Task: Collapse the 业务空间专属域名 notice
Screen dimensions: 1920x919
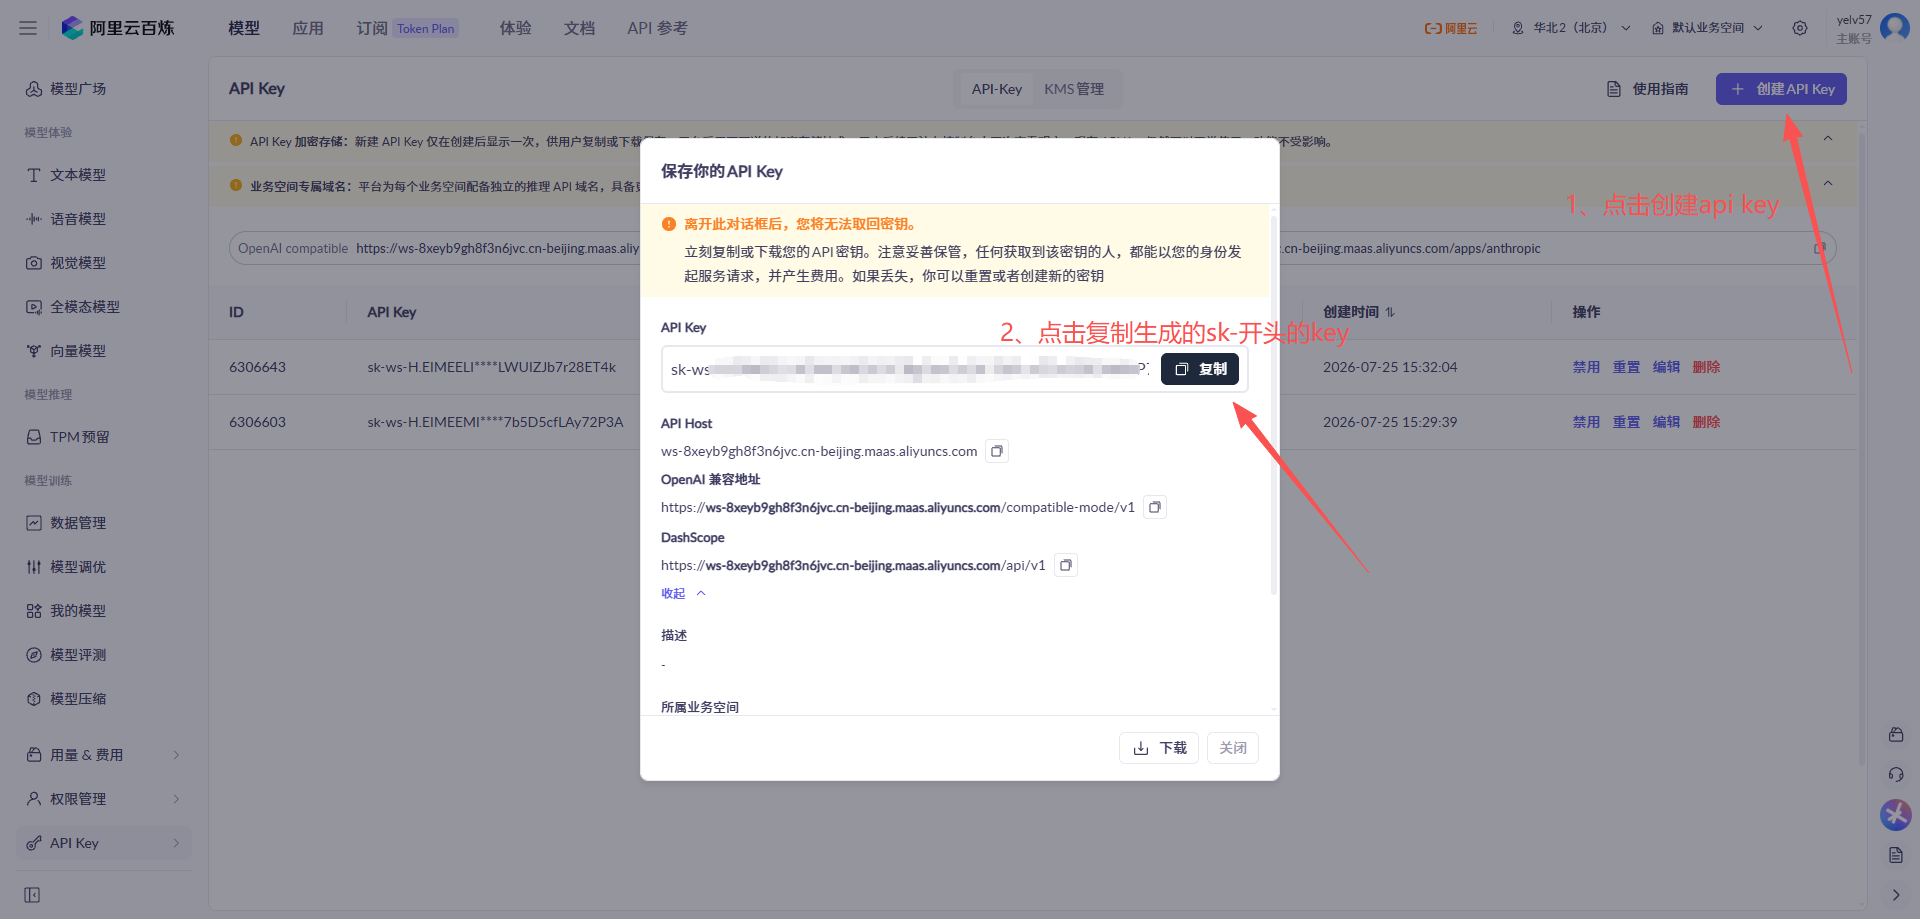Action: (x=1828, y=183)
